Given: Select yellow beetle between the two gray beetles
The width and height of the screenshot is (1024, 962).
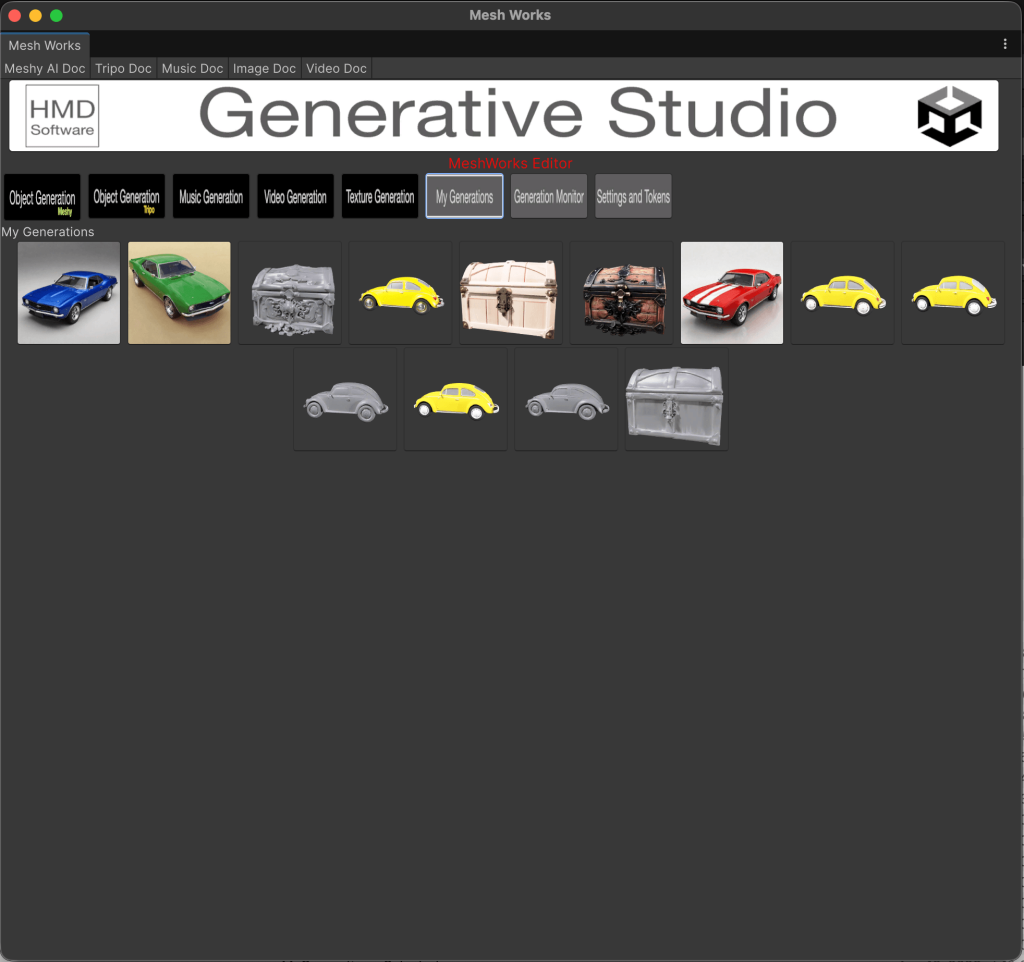Looking at the screenshot, I should [x=456, y=399].
